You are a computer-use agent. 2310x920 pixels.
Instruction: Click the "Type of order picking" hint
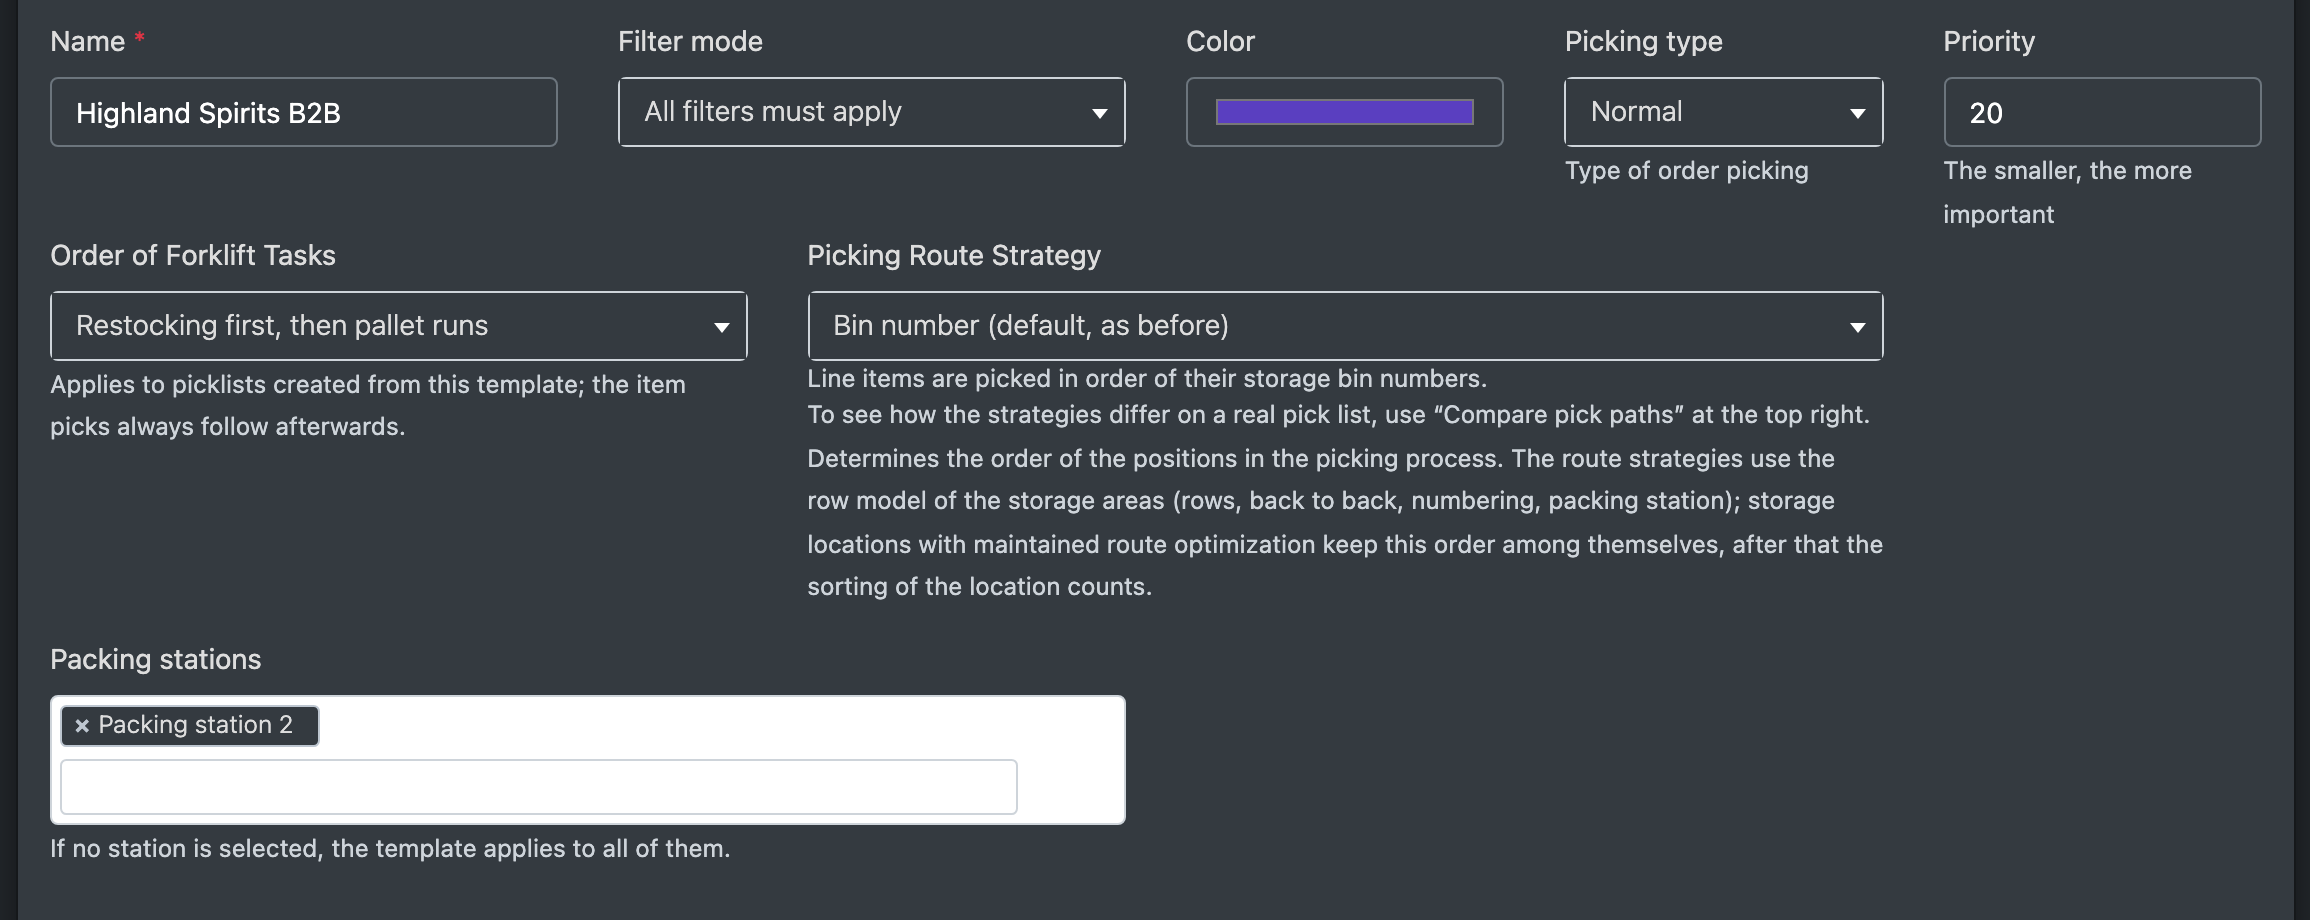click(x=1687, y=171)
